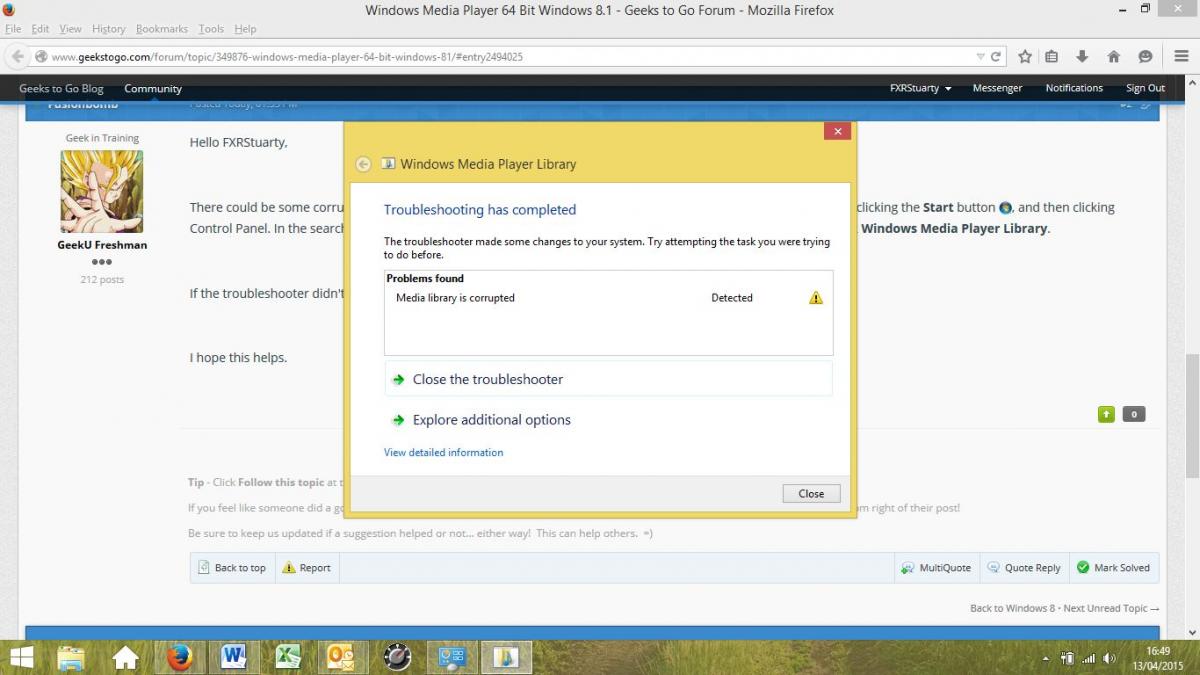Click the green arrow beside Close the troubleshooter

pos(398,380)
